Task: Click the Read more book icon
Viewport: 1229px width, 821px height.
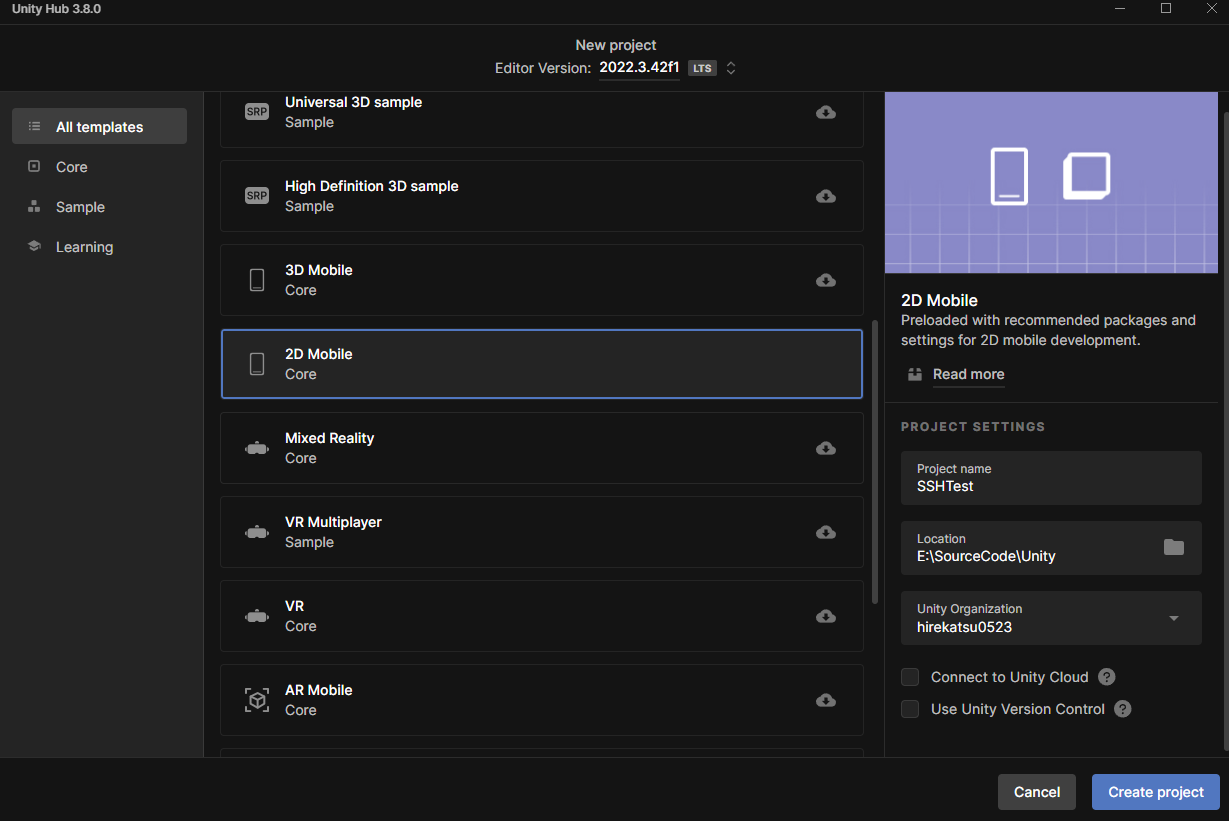Action: (915, 374)
